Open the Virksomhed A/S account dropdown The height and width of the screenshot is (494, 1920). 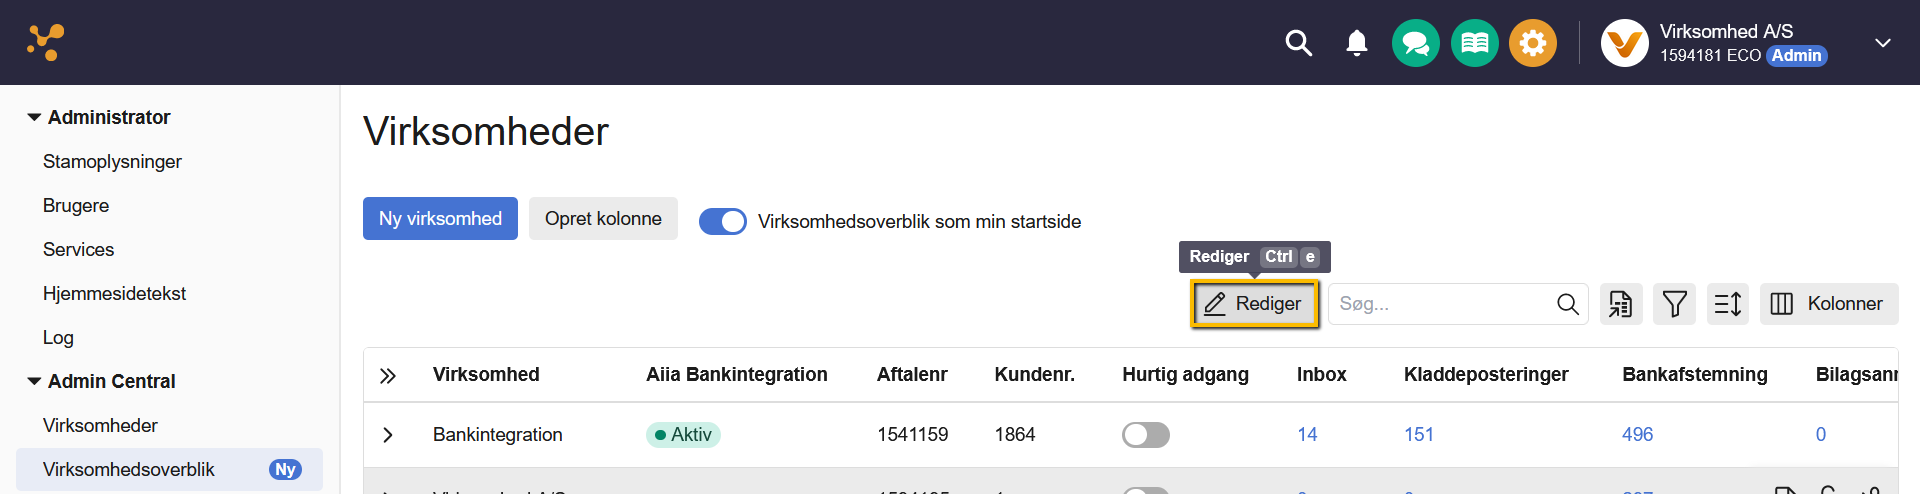click(x=1882, y=43)
